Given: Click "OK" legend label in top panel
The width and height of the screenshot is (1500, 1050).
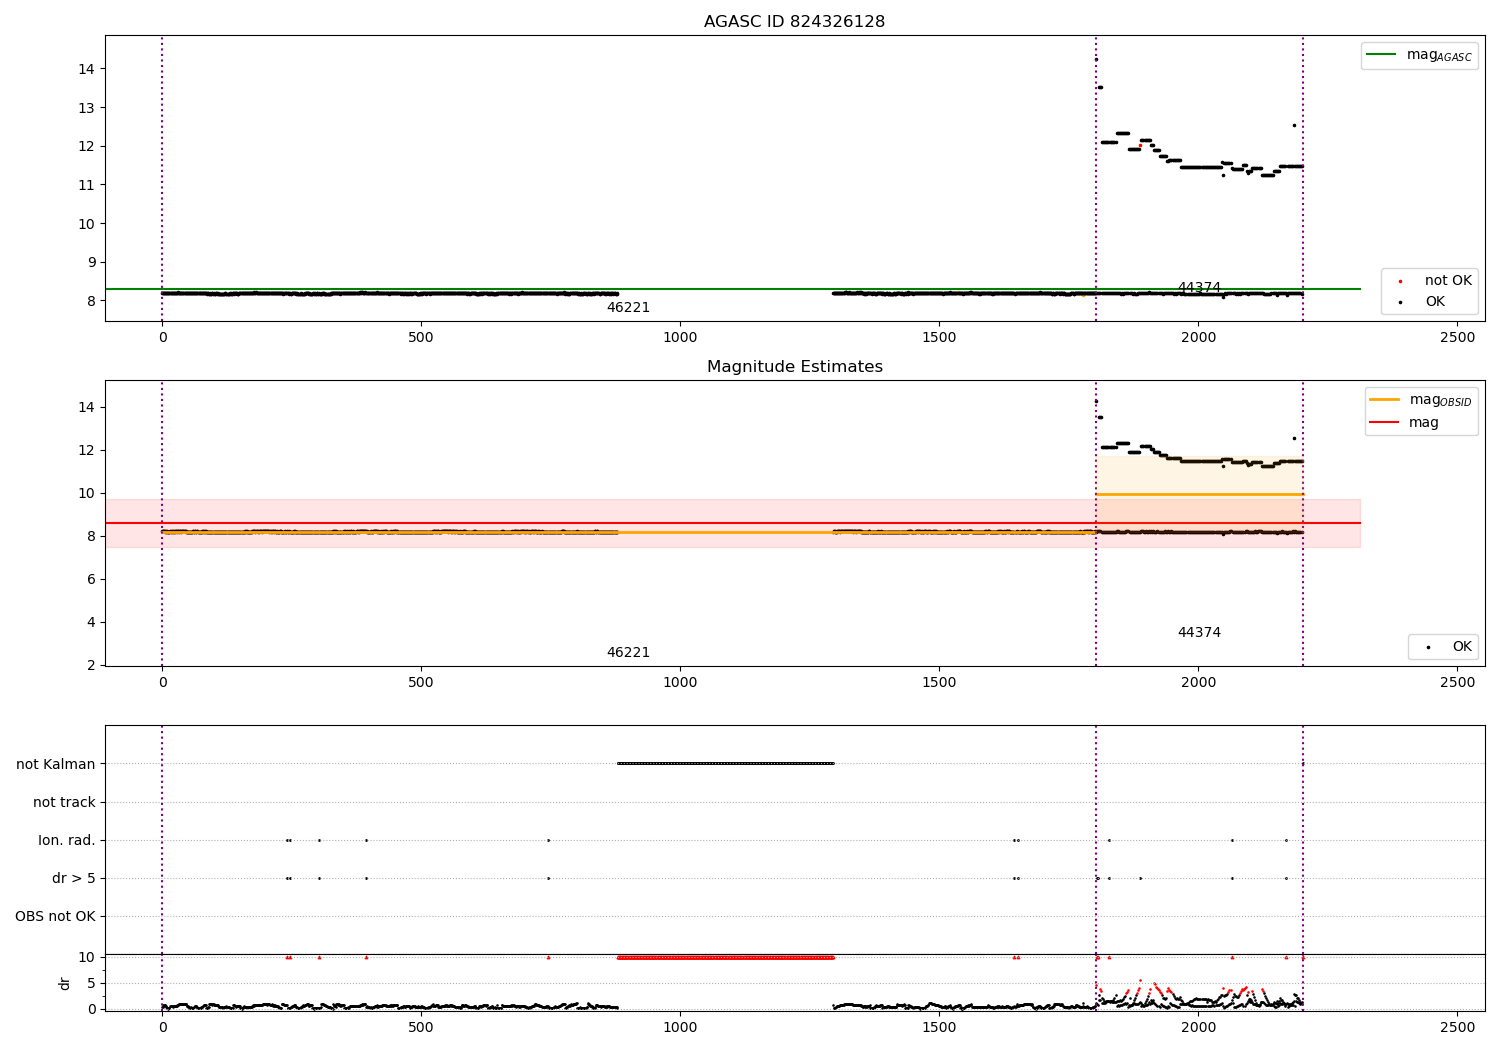Looking at the screenshot, I should click(1435, 302).
